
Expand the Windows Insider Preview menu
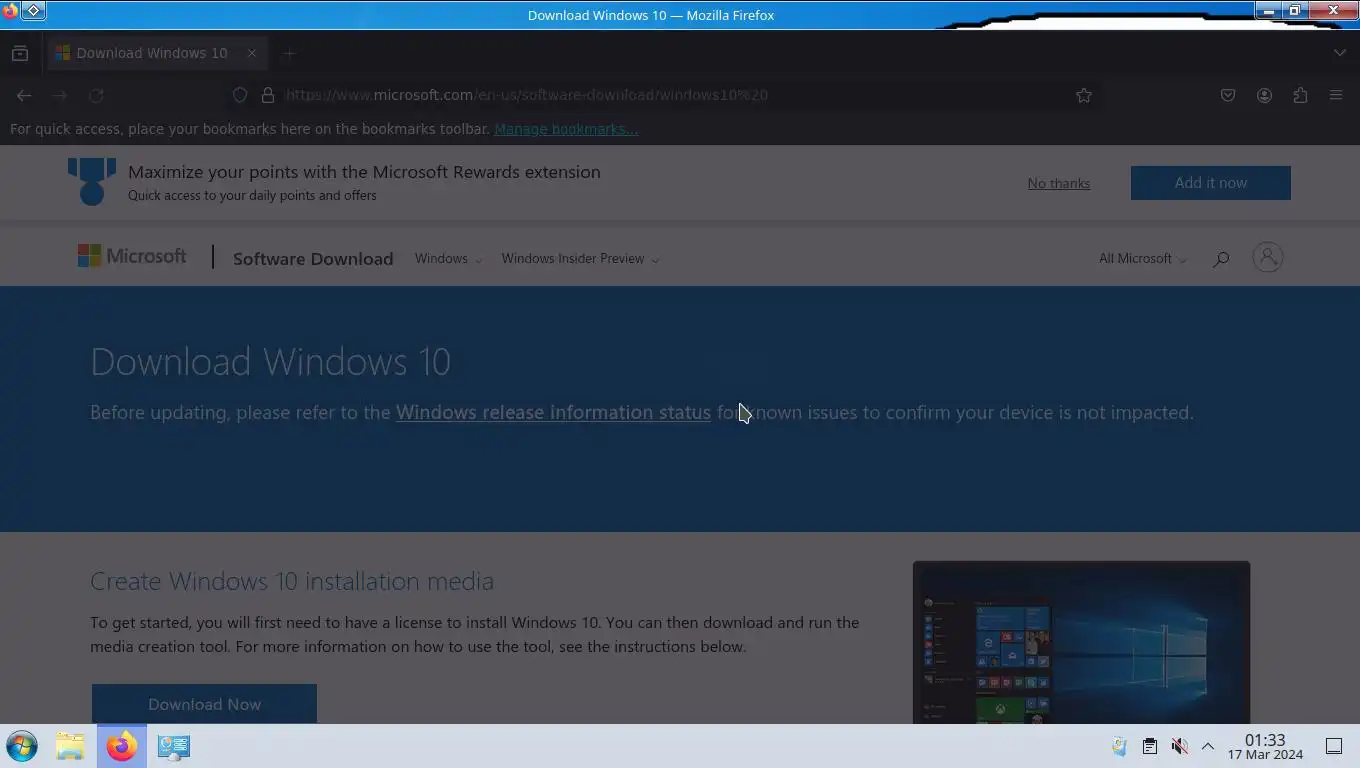click(580, 258)
